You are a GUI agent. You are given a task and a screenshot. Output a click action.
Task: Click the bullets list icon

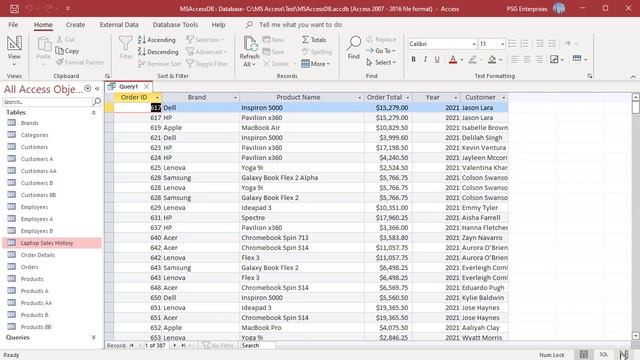(512, 44)
